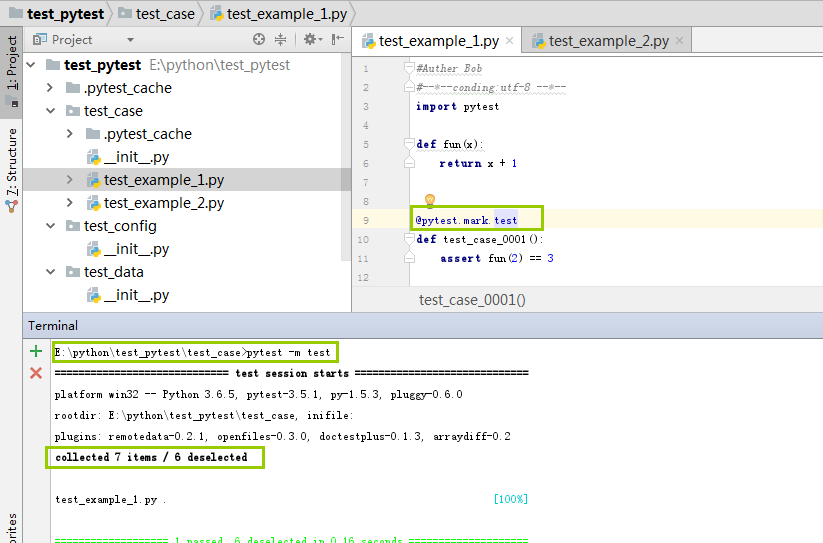Toggle code fold marker at def fun(x)
The image size is (823, 543).
(409, 144)
